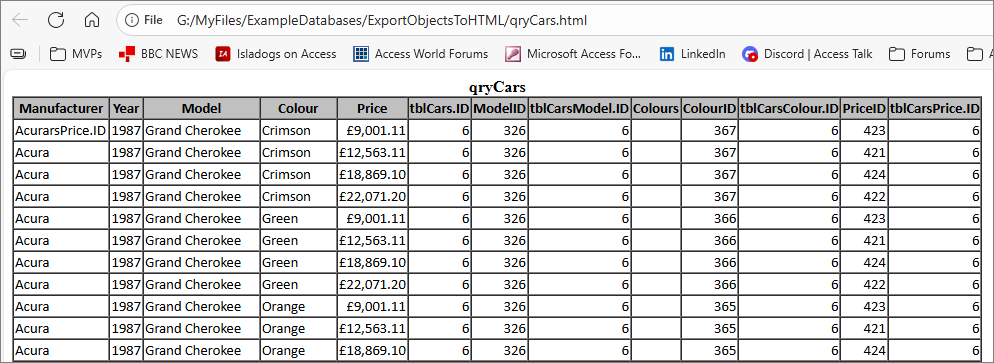Click Orange in the £12,563.11 row

[x=298, y=329]
